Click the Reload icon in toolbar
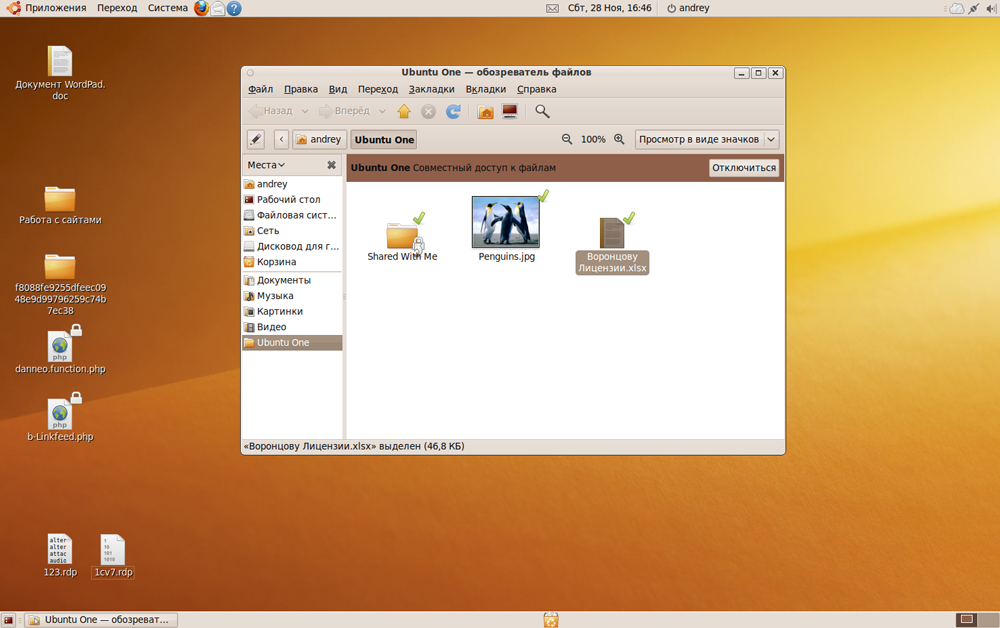Viewport: 1000px width, 628px height. click(x=453, y=112)
